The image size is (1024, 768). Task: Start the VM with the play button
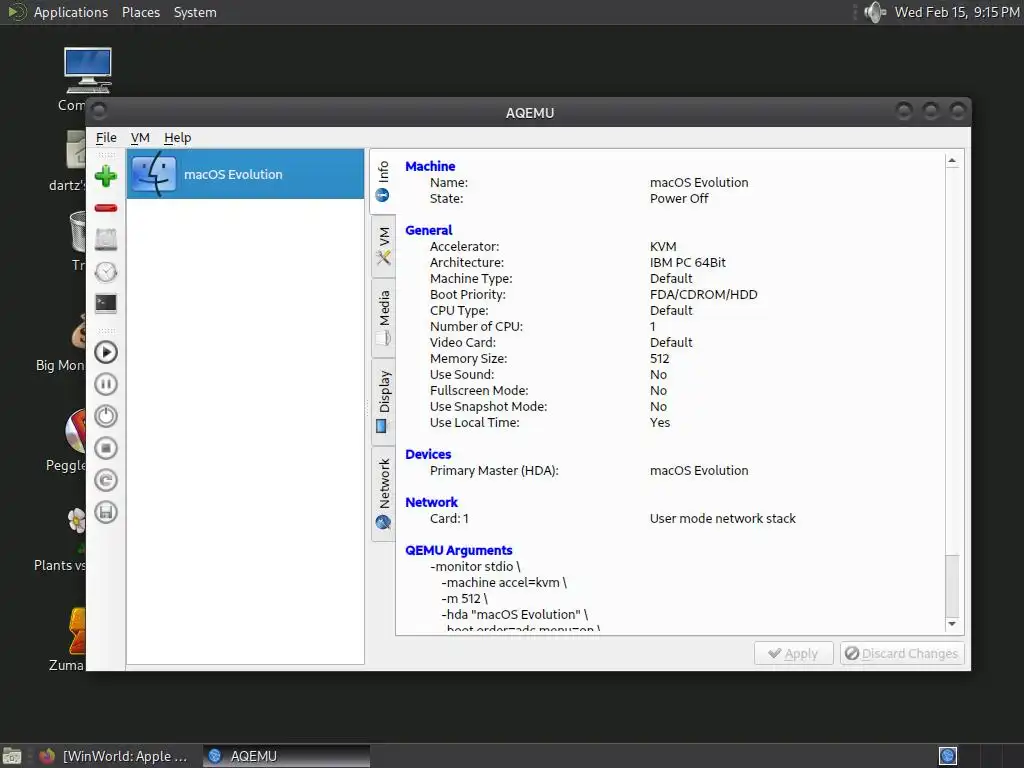coord(106,353)
